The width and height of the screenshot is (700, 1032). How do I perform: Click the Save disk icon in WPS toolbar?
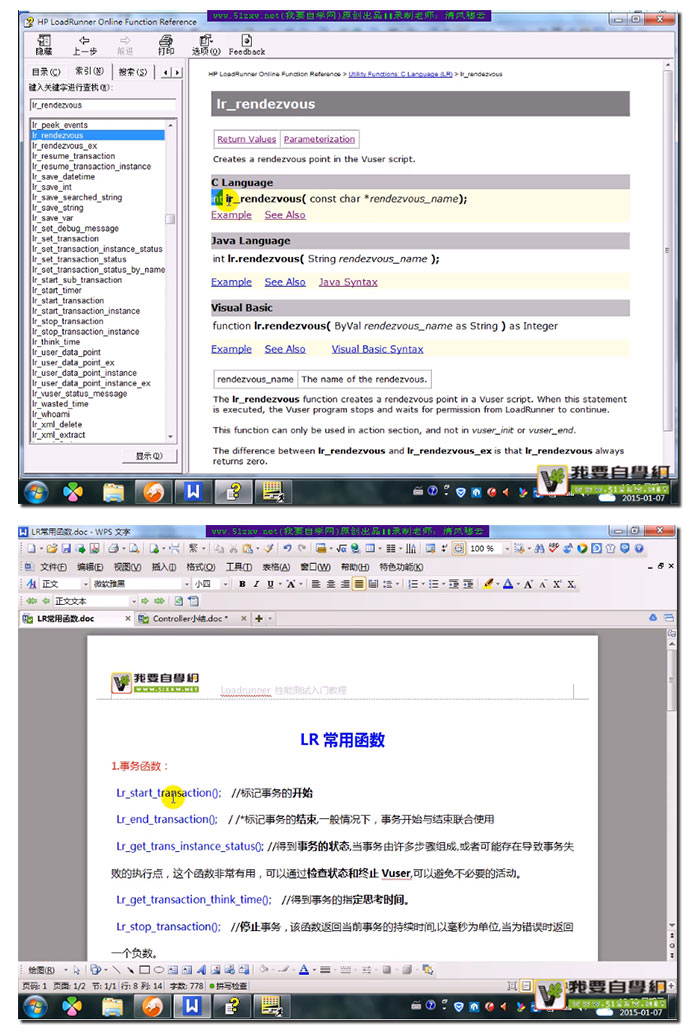coord(66,548)
